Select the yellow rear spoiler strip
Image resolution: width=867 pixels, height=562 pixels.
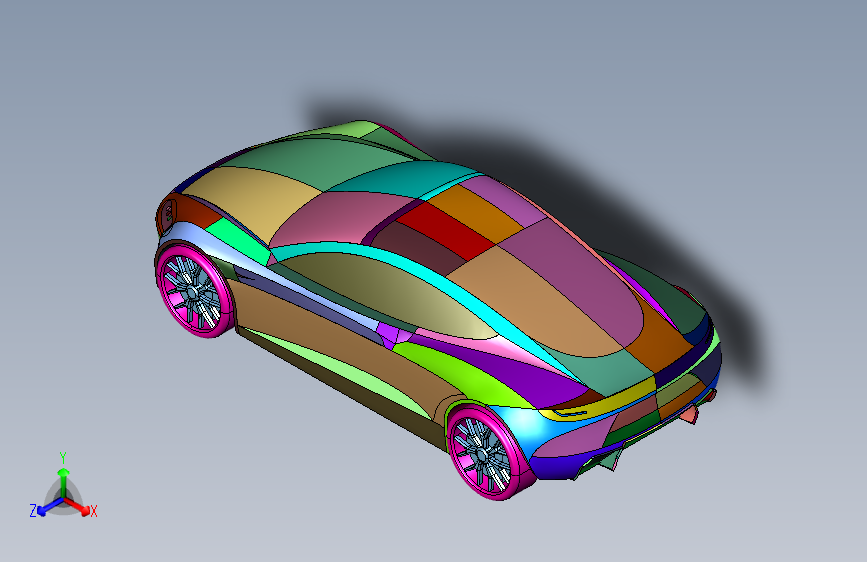[x=600, y=403]
